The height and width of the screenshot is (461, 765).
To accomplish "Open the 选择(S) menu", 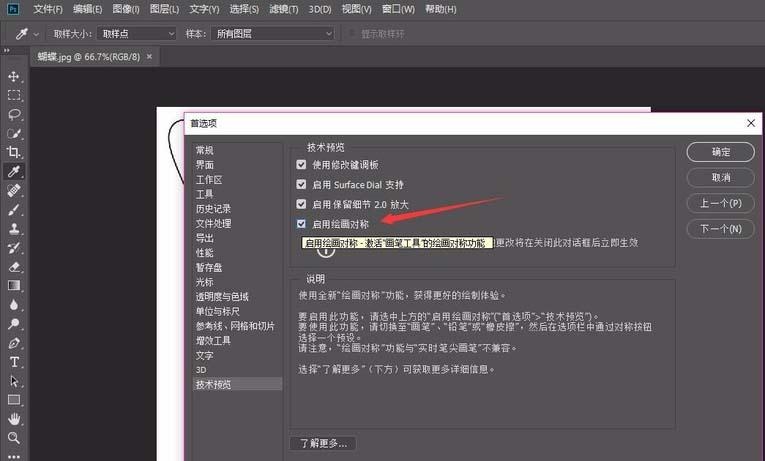I will click(244, 9).
